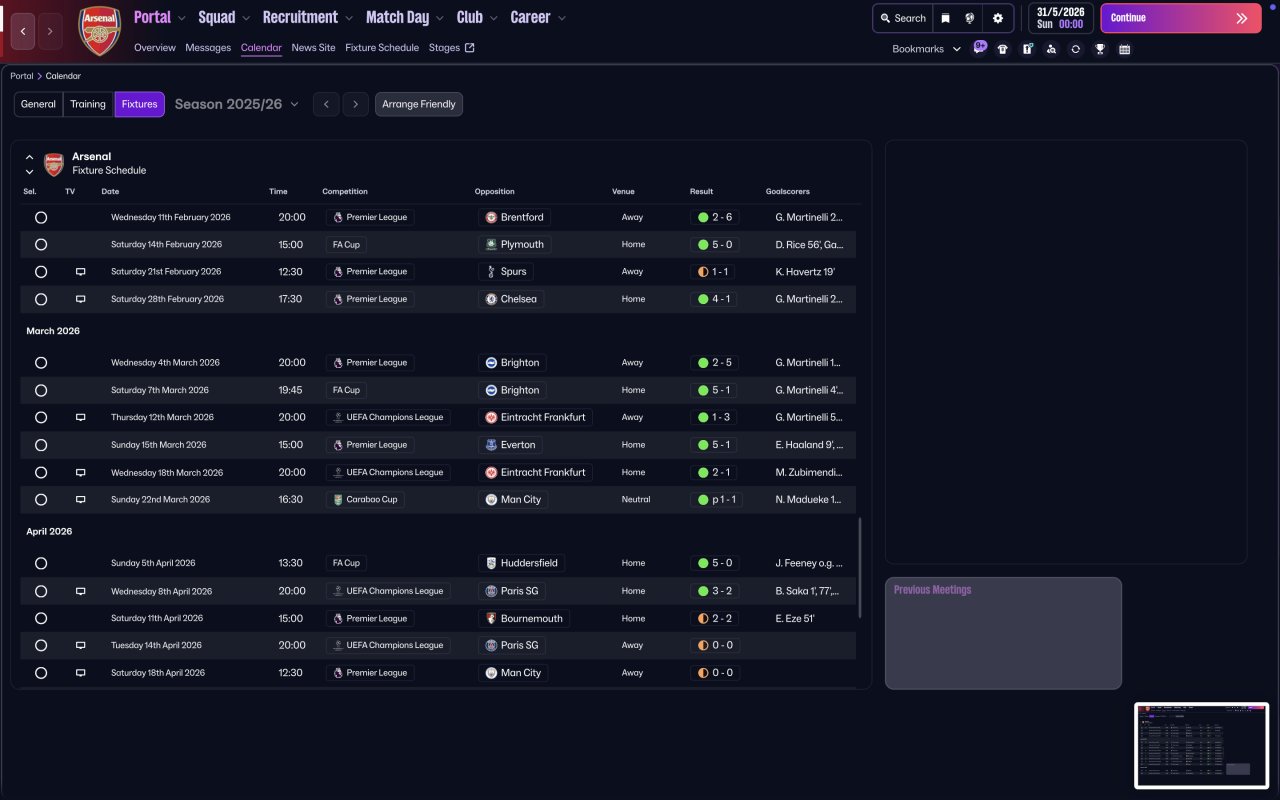The width and height of the screenshot is (1280, 800).
Task: Click the TV icon for 22nd March fixture
Action: pos(81,499)
